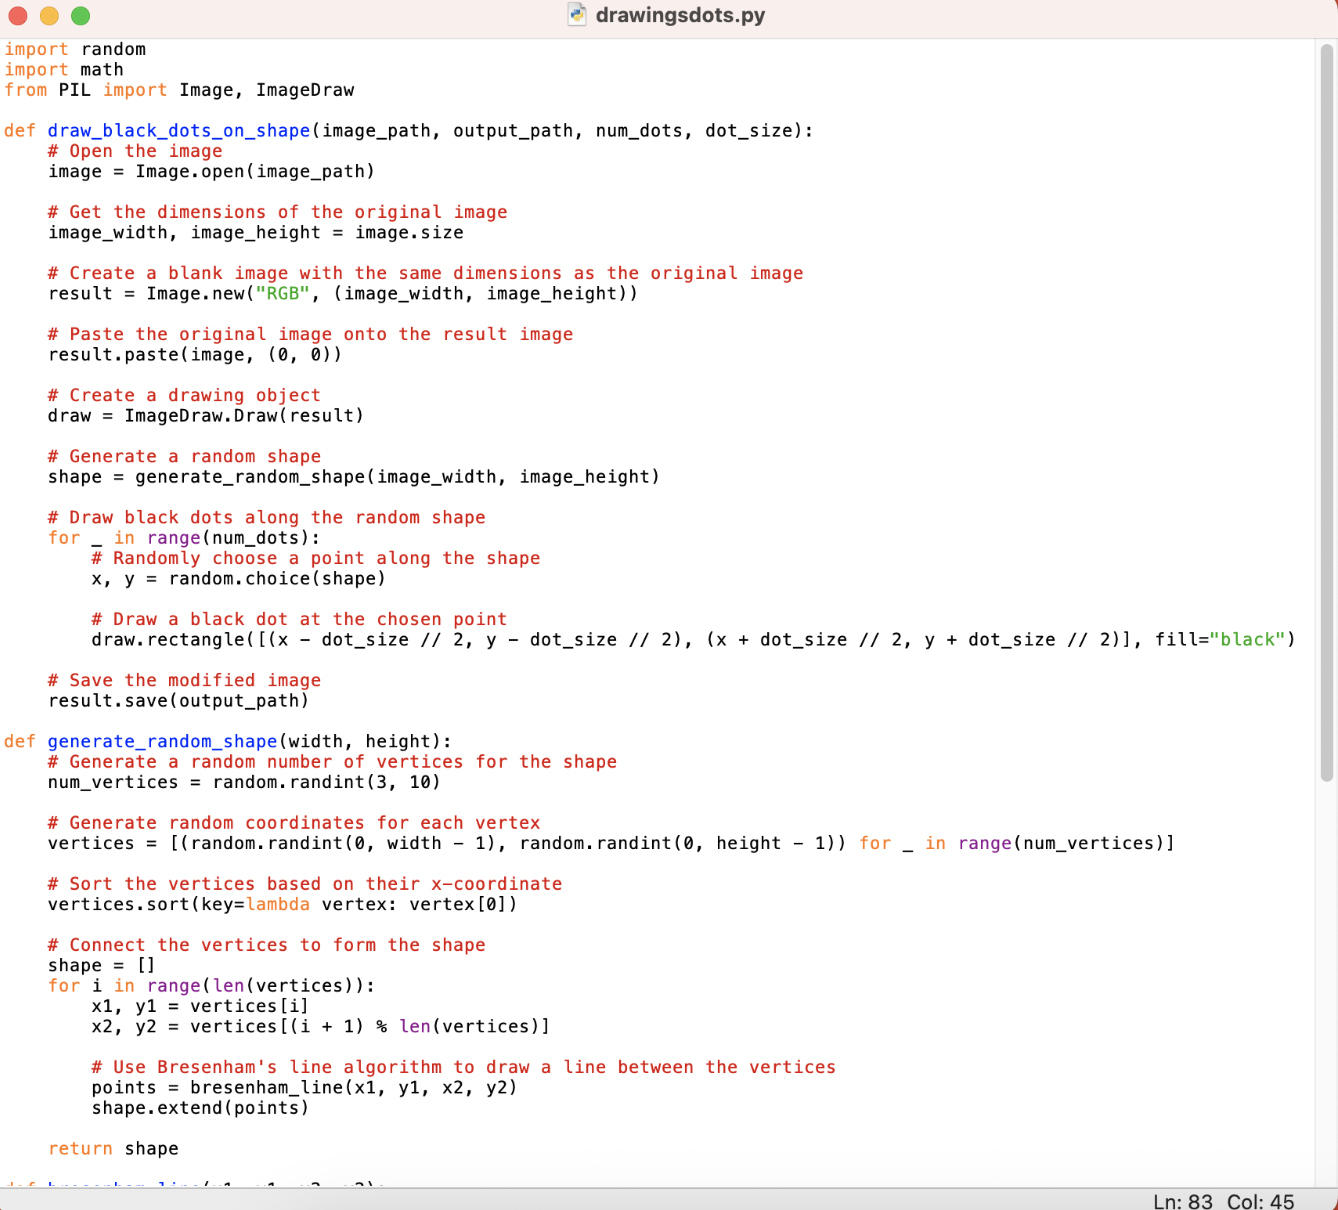
Task: Click the 'Col: 45' status bar entry
Action: click(1261, 1201)
